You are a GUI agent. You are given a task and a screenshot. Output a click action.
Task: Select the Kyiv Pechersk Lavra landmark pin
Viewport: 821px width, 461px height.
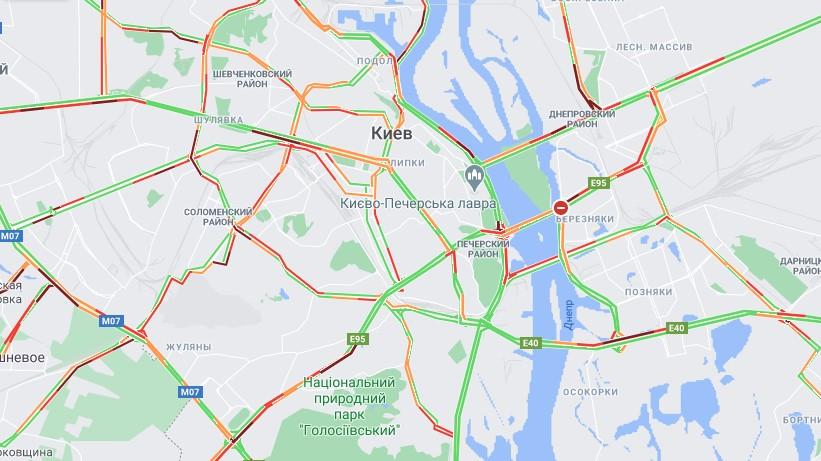pyautogui.click(x=475, y=178)
